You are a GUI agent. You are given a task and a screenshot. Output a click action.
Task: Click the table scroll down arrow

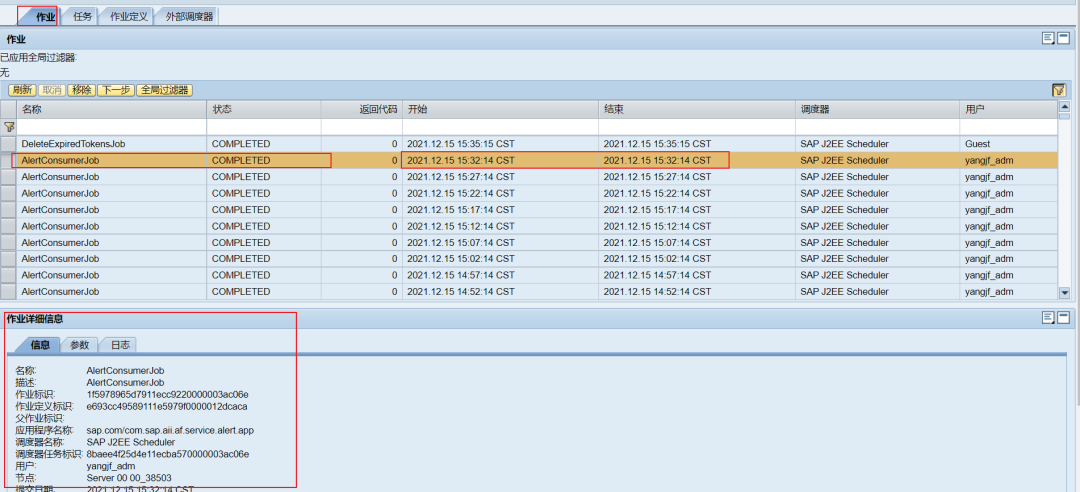[1064, 293]
